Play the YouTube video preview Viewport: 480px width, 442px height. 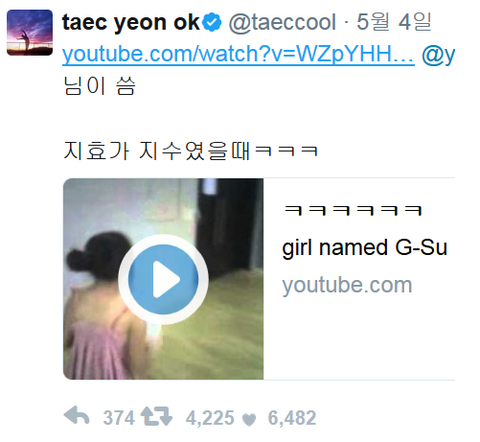163,279
